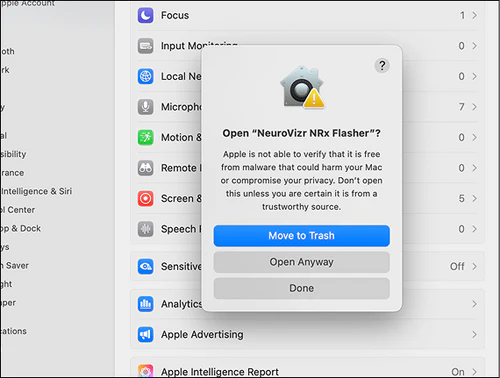
Task: Expand the Microphone row chevron showing 7
Action: coord(474,107)
